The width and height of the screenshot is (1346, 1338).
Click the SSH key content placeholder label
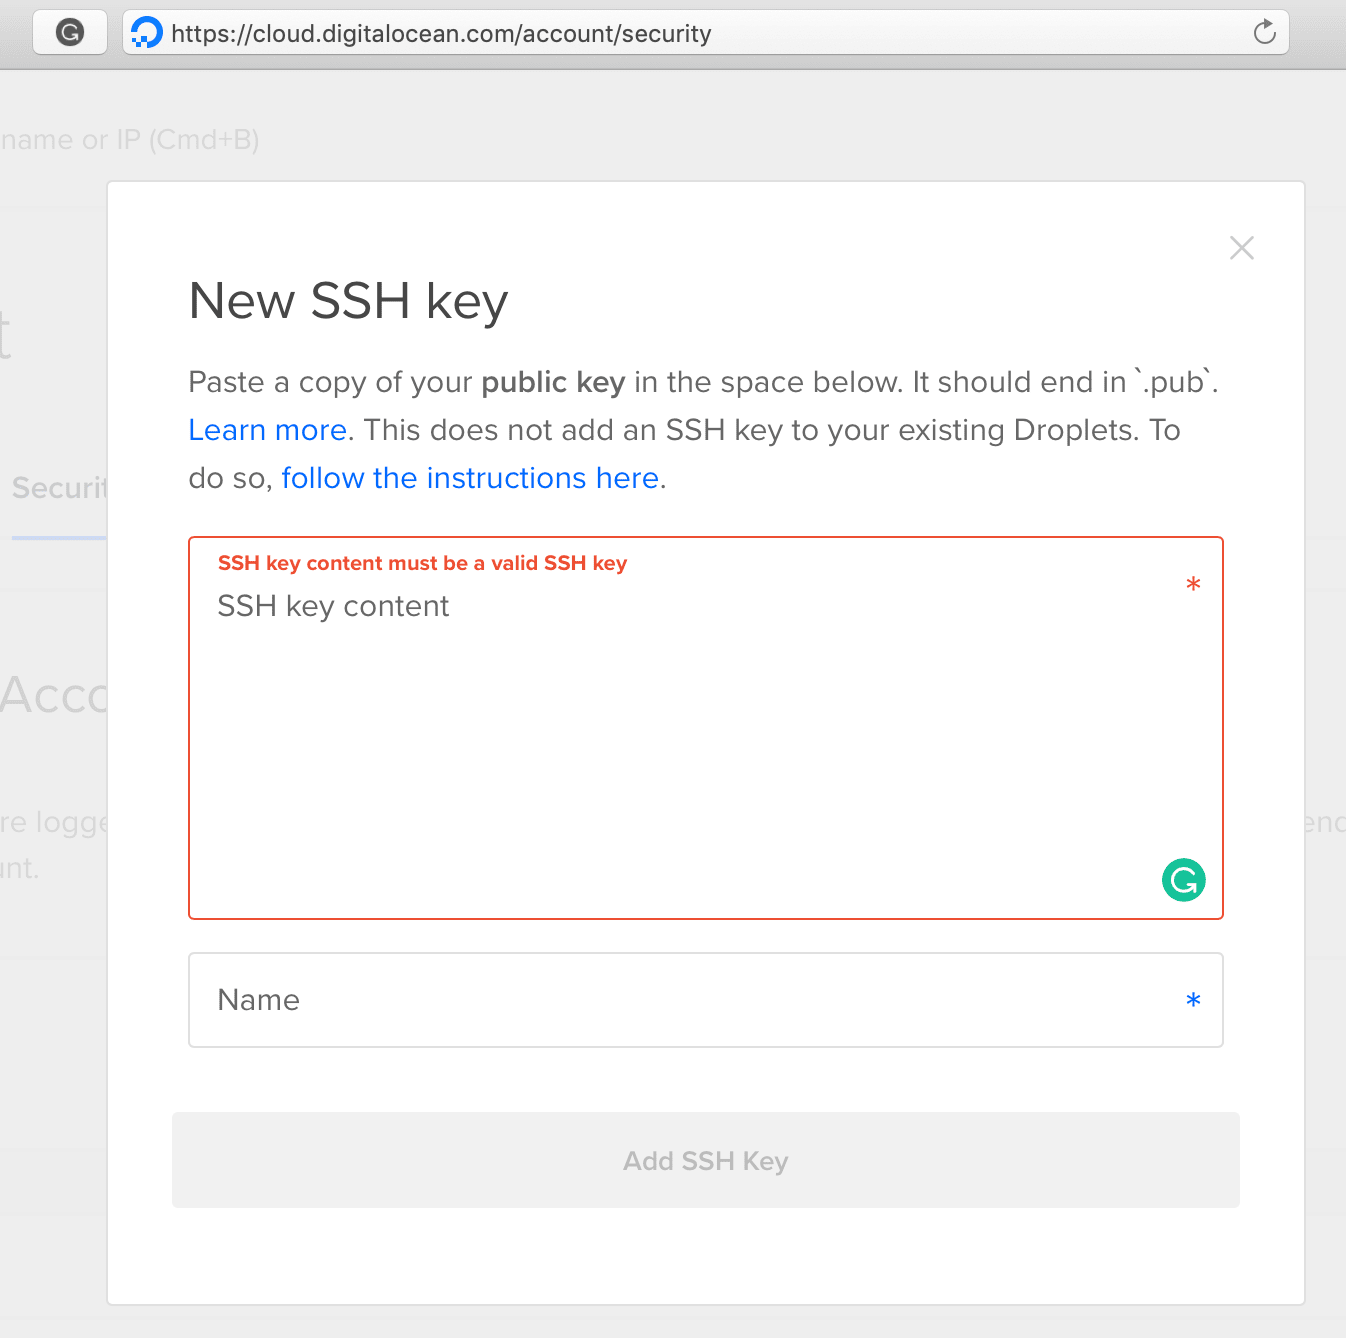(334, 607)
